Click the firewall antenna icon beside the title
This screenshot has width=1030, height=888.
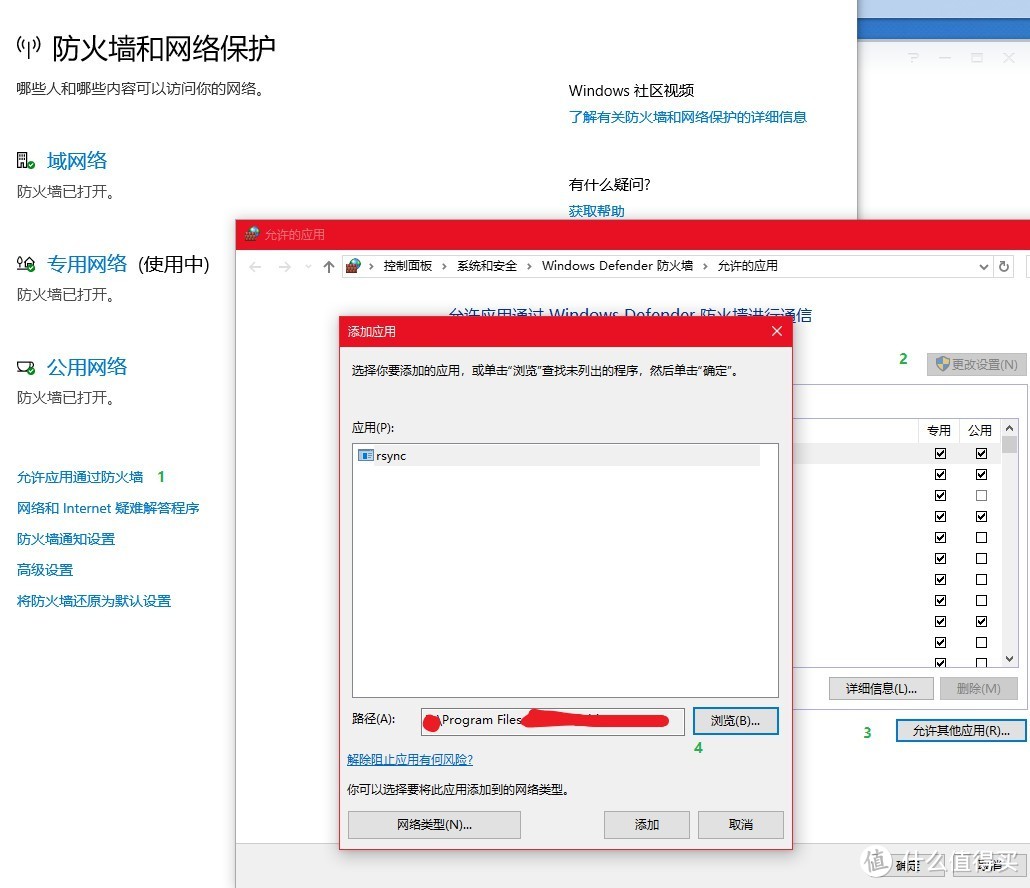(28, 47)
